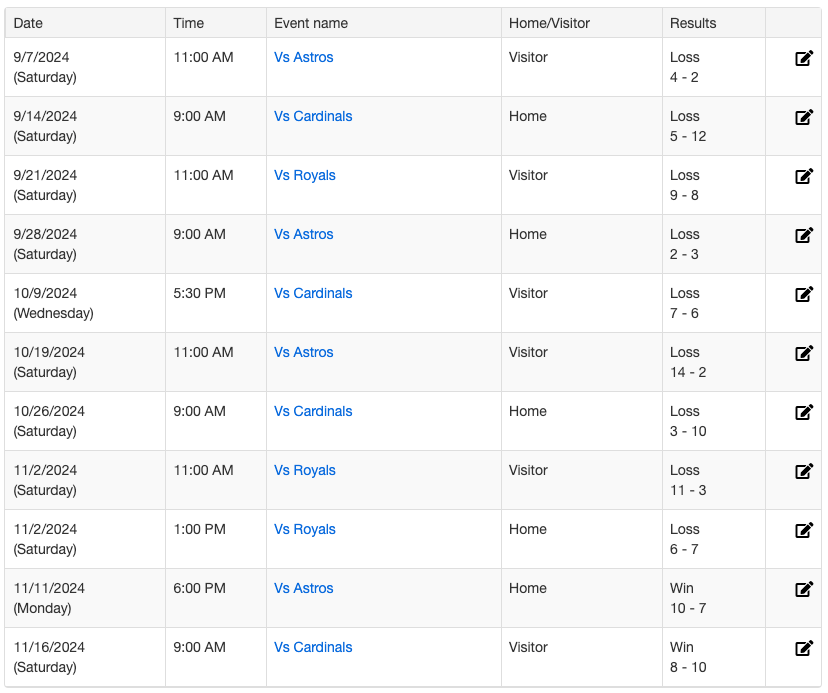Open edit icon for 9/21/2024 Royals game
Viewport: 828px width, 693px height.
803,176
